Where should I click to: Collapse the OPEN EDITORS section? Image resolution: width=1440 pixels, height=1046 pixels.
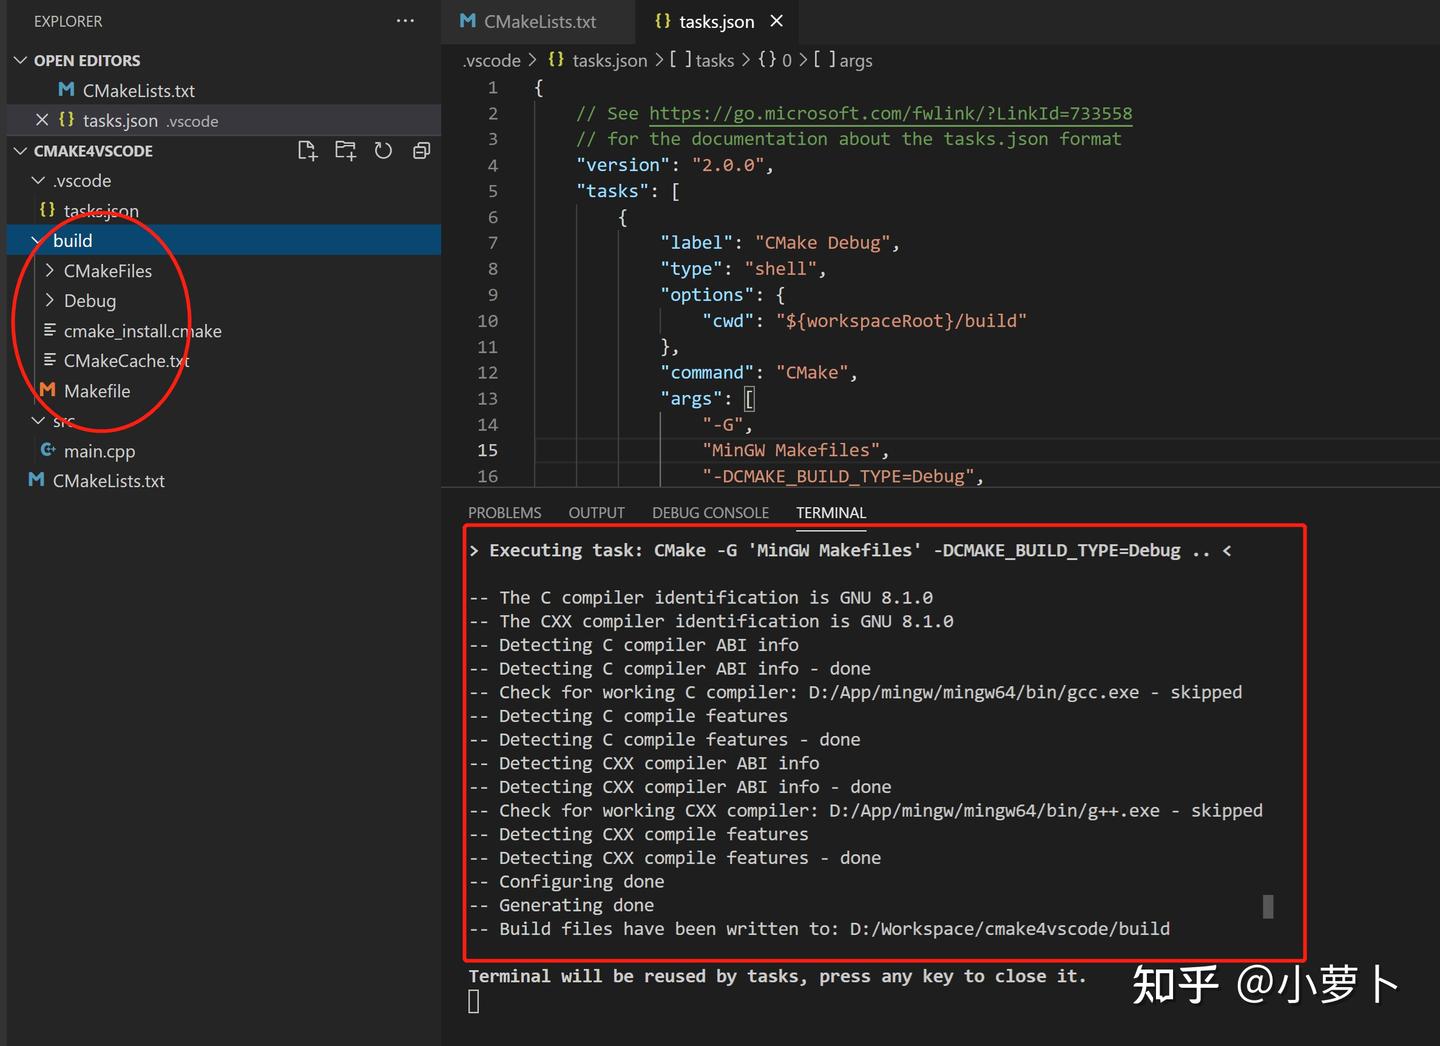(21, 60)
